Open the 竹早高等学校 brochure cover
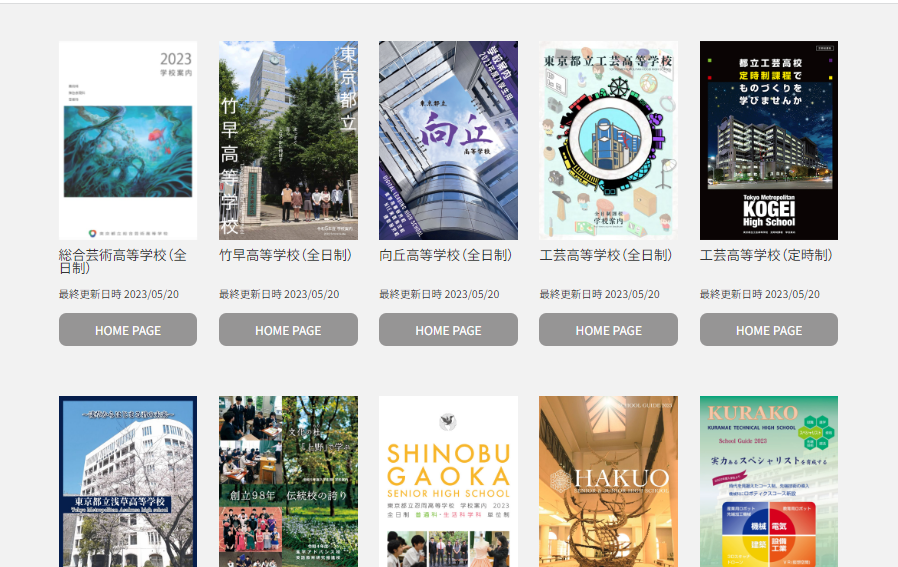 pyautogui.click(x=288, y=140)
